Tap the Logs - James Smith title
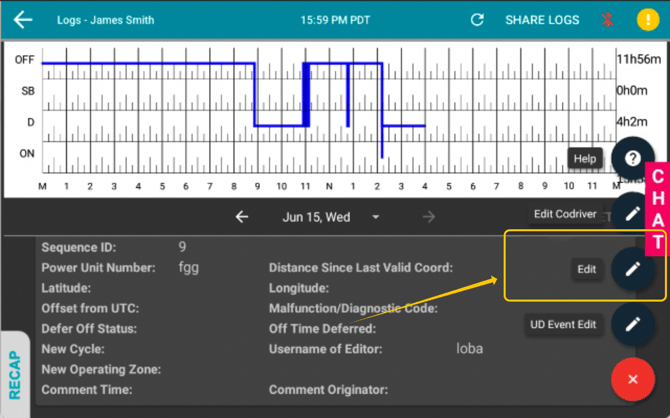670x418 pixels. point(106,20)
